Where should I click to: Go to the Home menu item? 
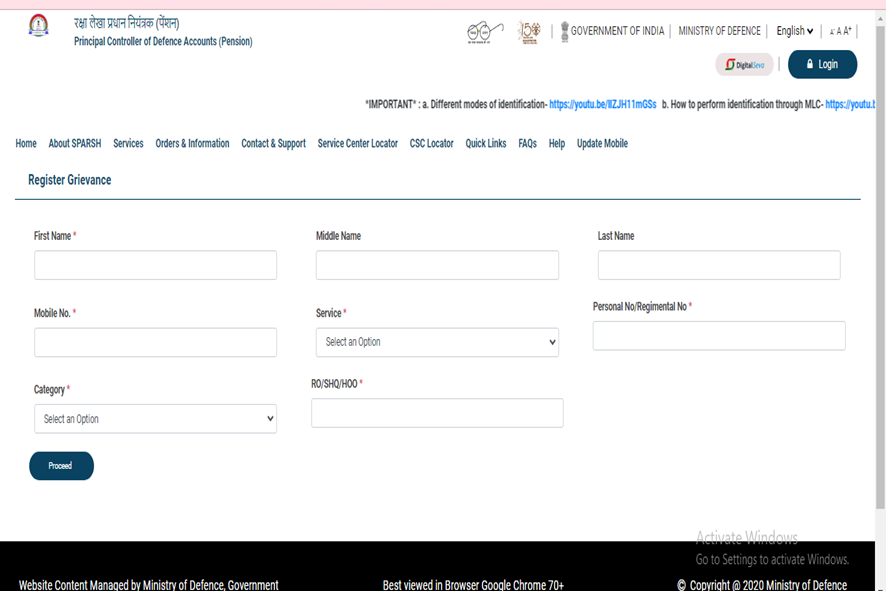click(x=26, y=144)
